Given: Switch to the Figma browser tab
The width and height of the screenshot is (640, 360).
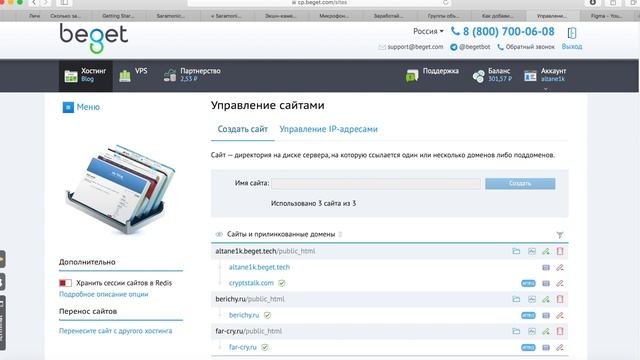Looking at the screenshot, I should tap(606, 16).
